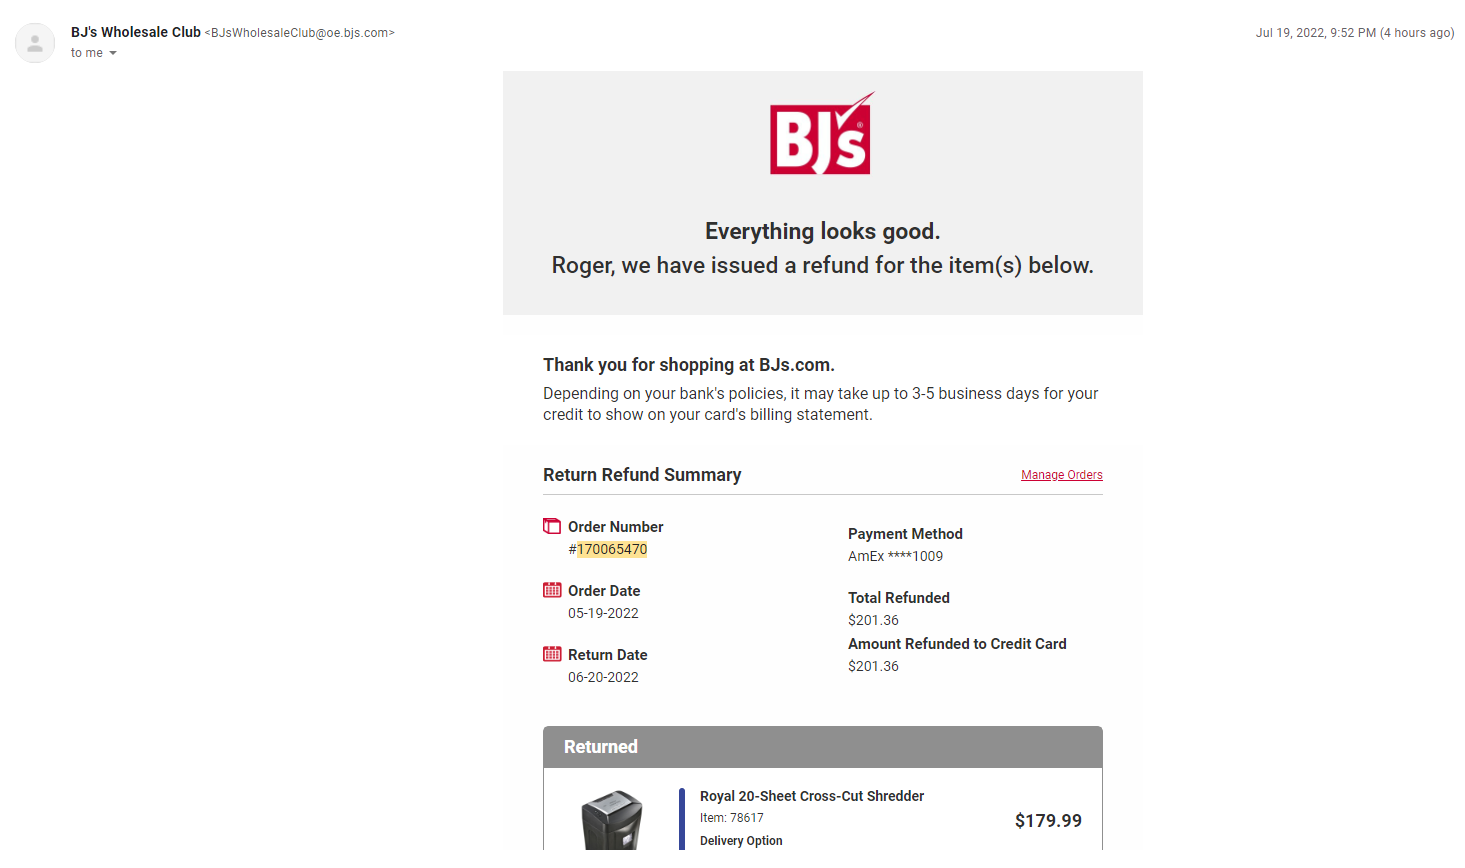1465x868 pixels.
Task: Click the $179.99 item price
Action: pyautogui.click(x=1048, y=821)
